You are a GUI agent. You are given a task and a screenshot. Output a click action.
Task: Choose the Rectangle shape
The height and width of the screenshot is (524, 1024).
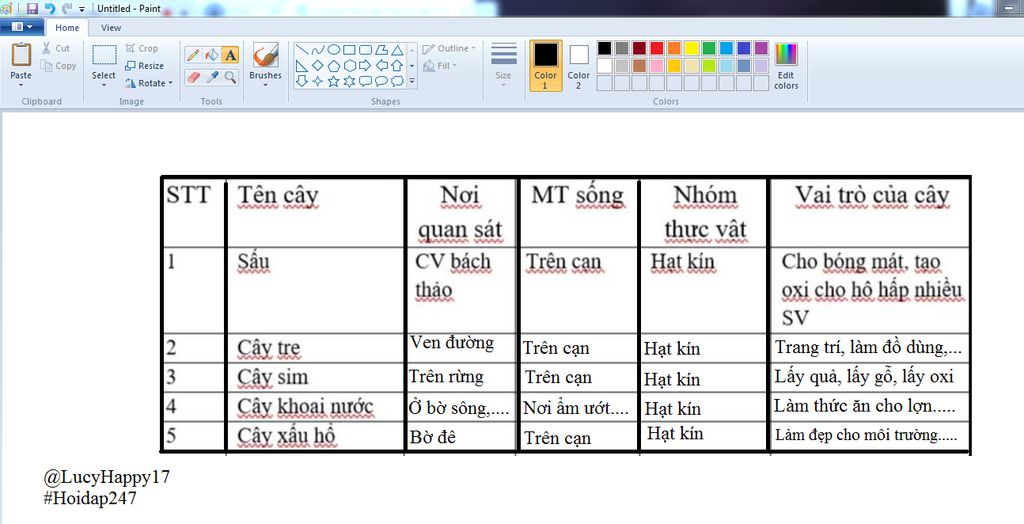click(349, 50)
